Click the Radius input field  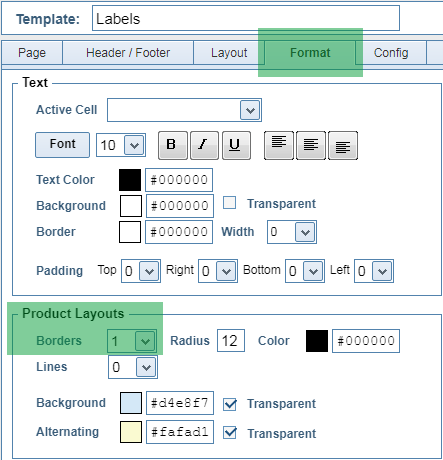tap(231, 341)
